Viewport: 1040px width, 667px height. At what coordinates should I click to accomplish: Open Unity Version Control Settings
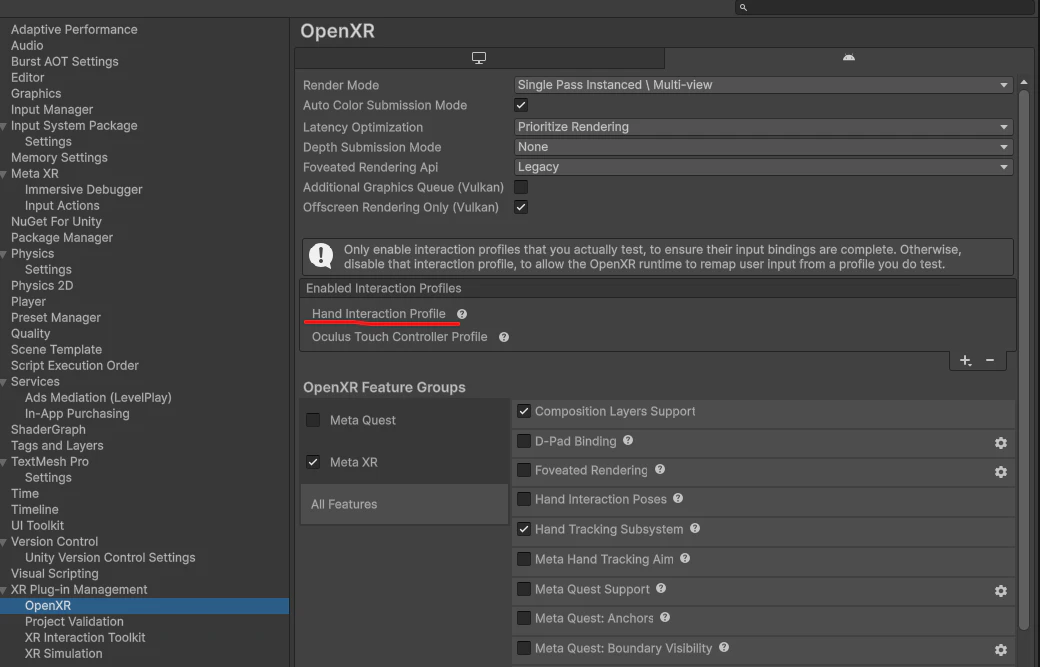110,558
